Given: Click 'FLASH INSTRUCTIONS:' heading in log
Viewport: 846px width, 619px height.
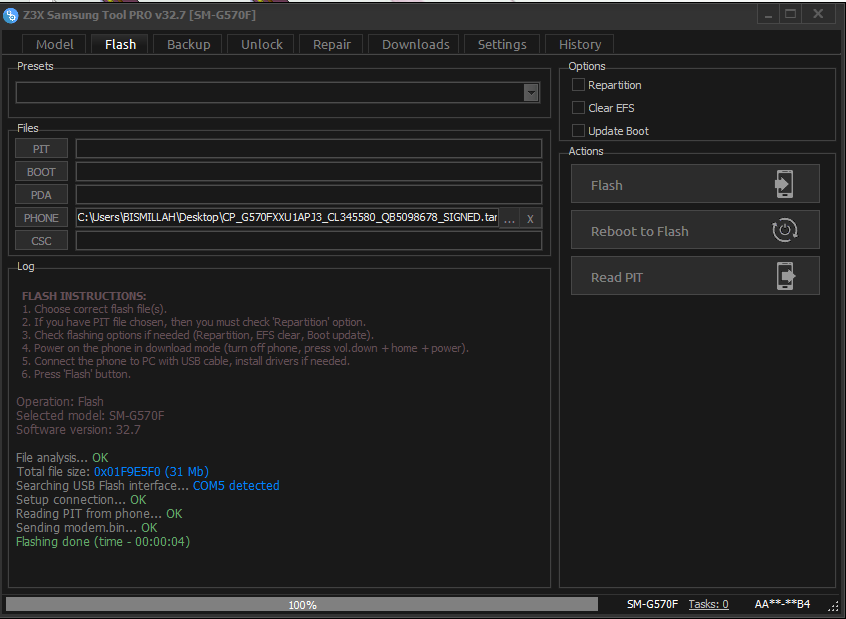Looking at the screenshot, I should pos(84,296).
